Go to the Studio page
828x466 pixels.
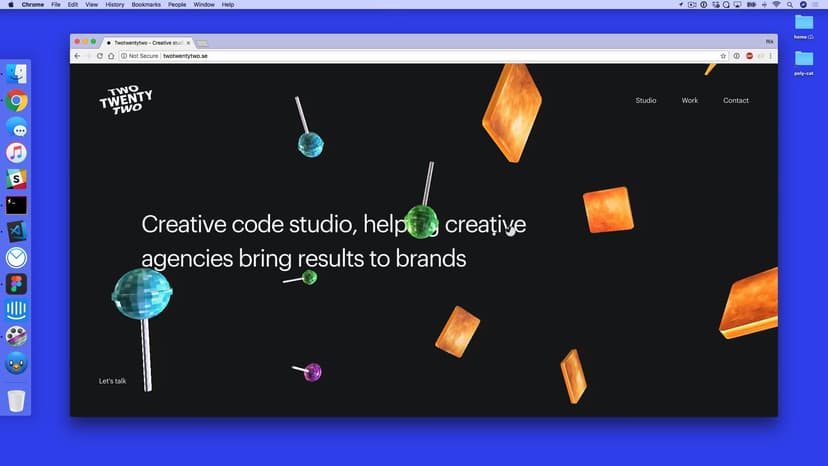click(646, 101)
